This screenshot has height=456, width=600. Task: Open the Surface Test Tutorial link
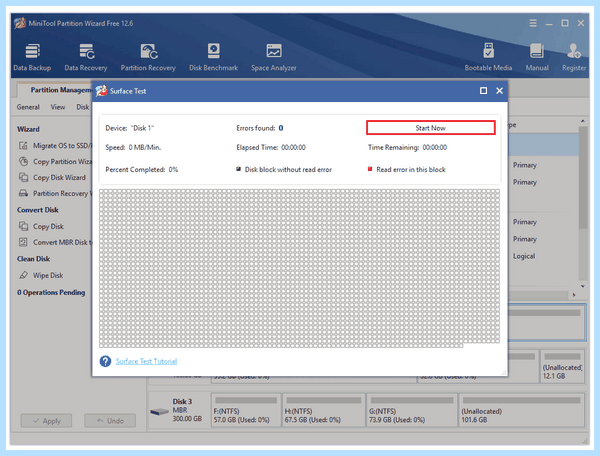146,361
